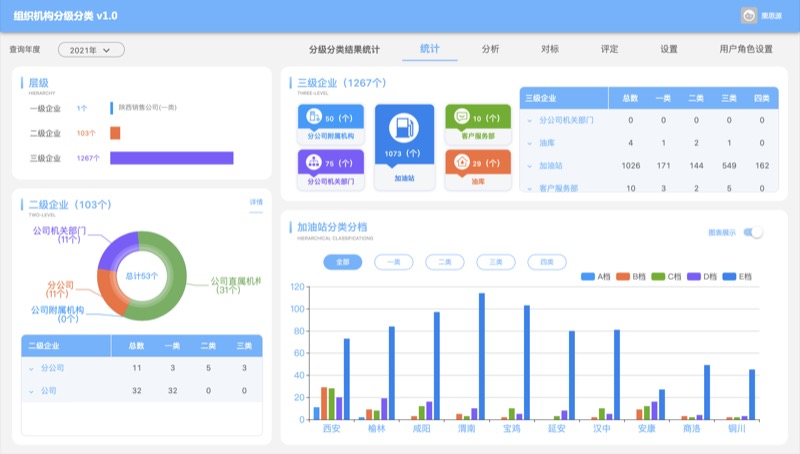This screenshot has height=454, width=800.
Task: Click the 铜川 axis label
Action: 737,428
